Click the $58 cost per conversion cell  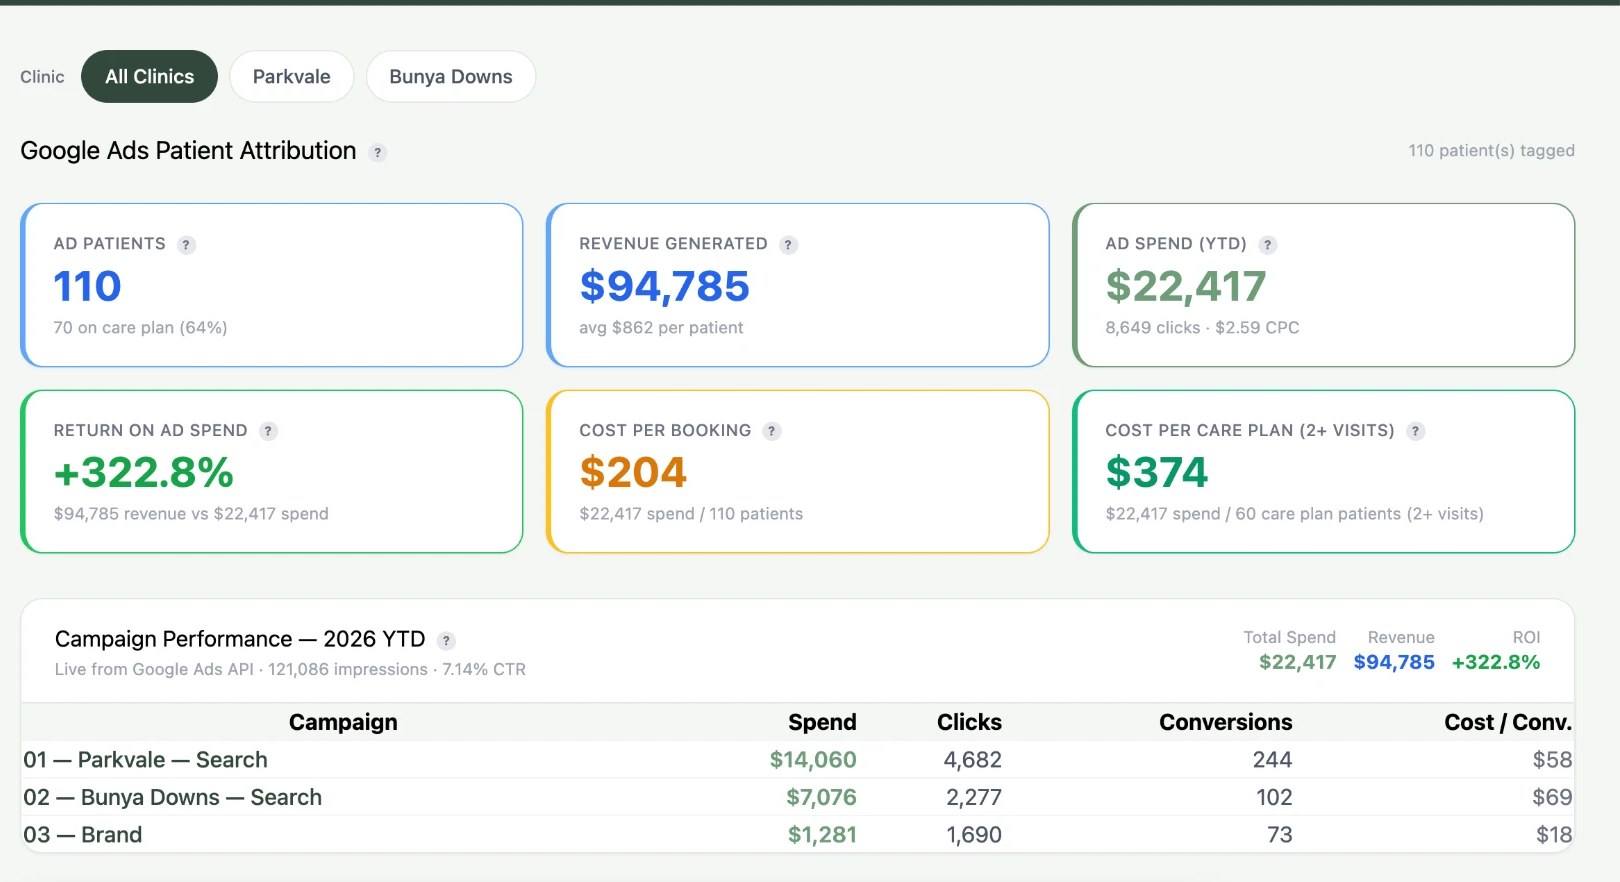[1552, 760]
